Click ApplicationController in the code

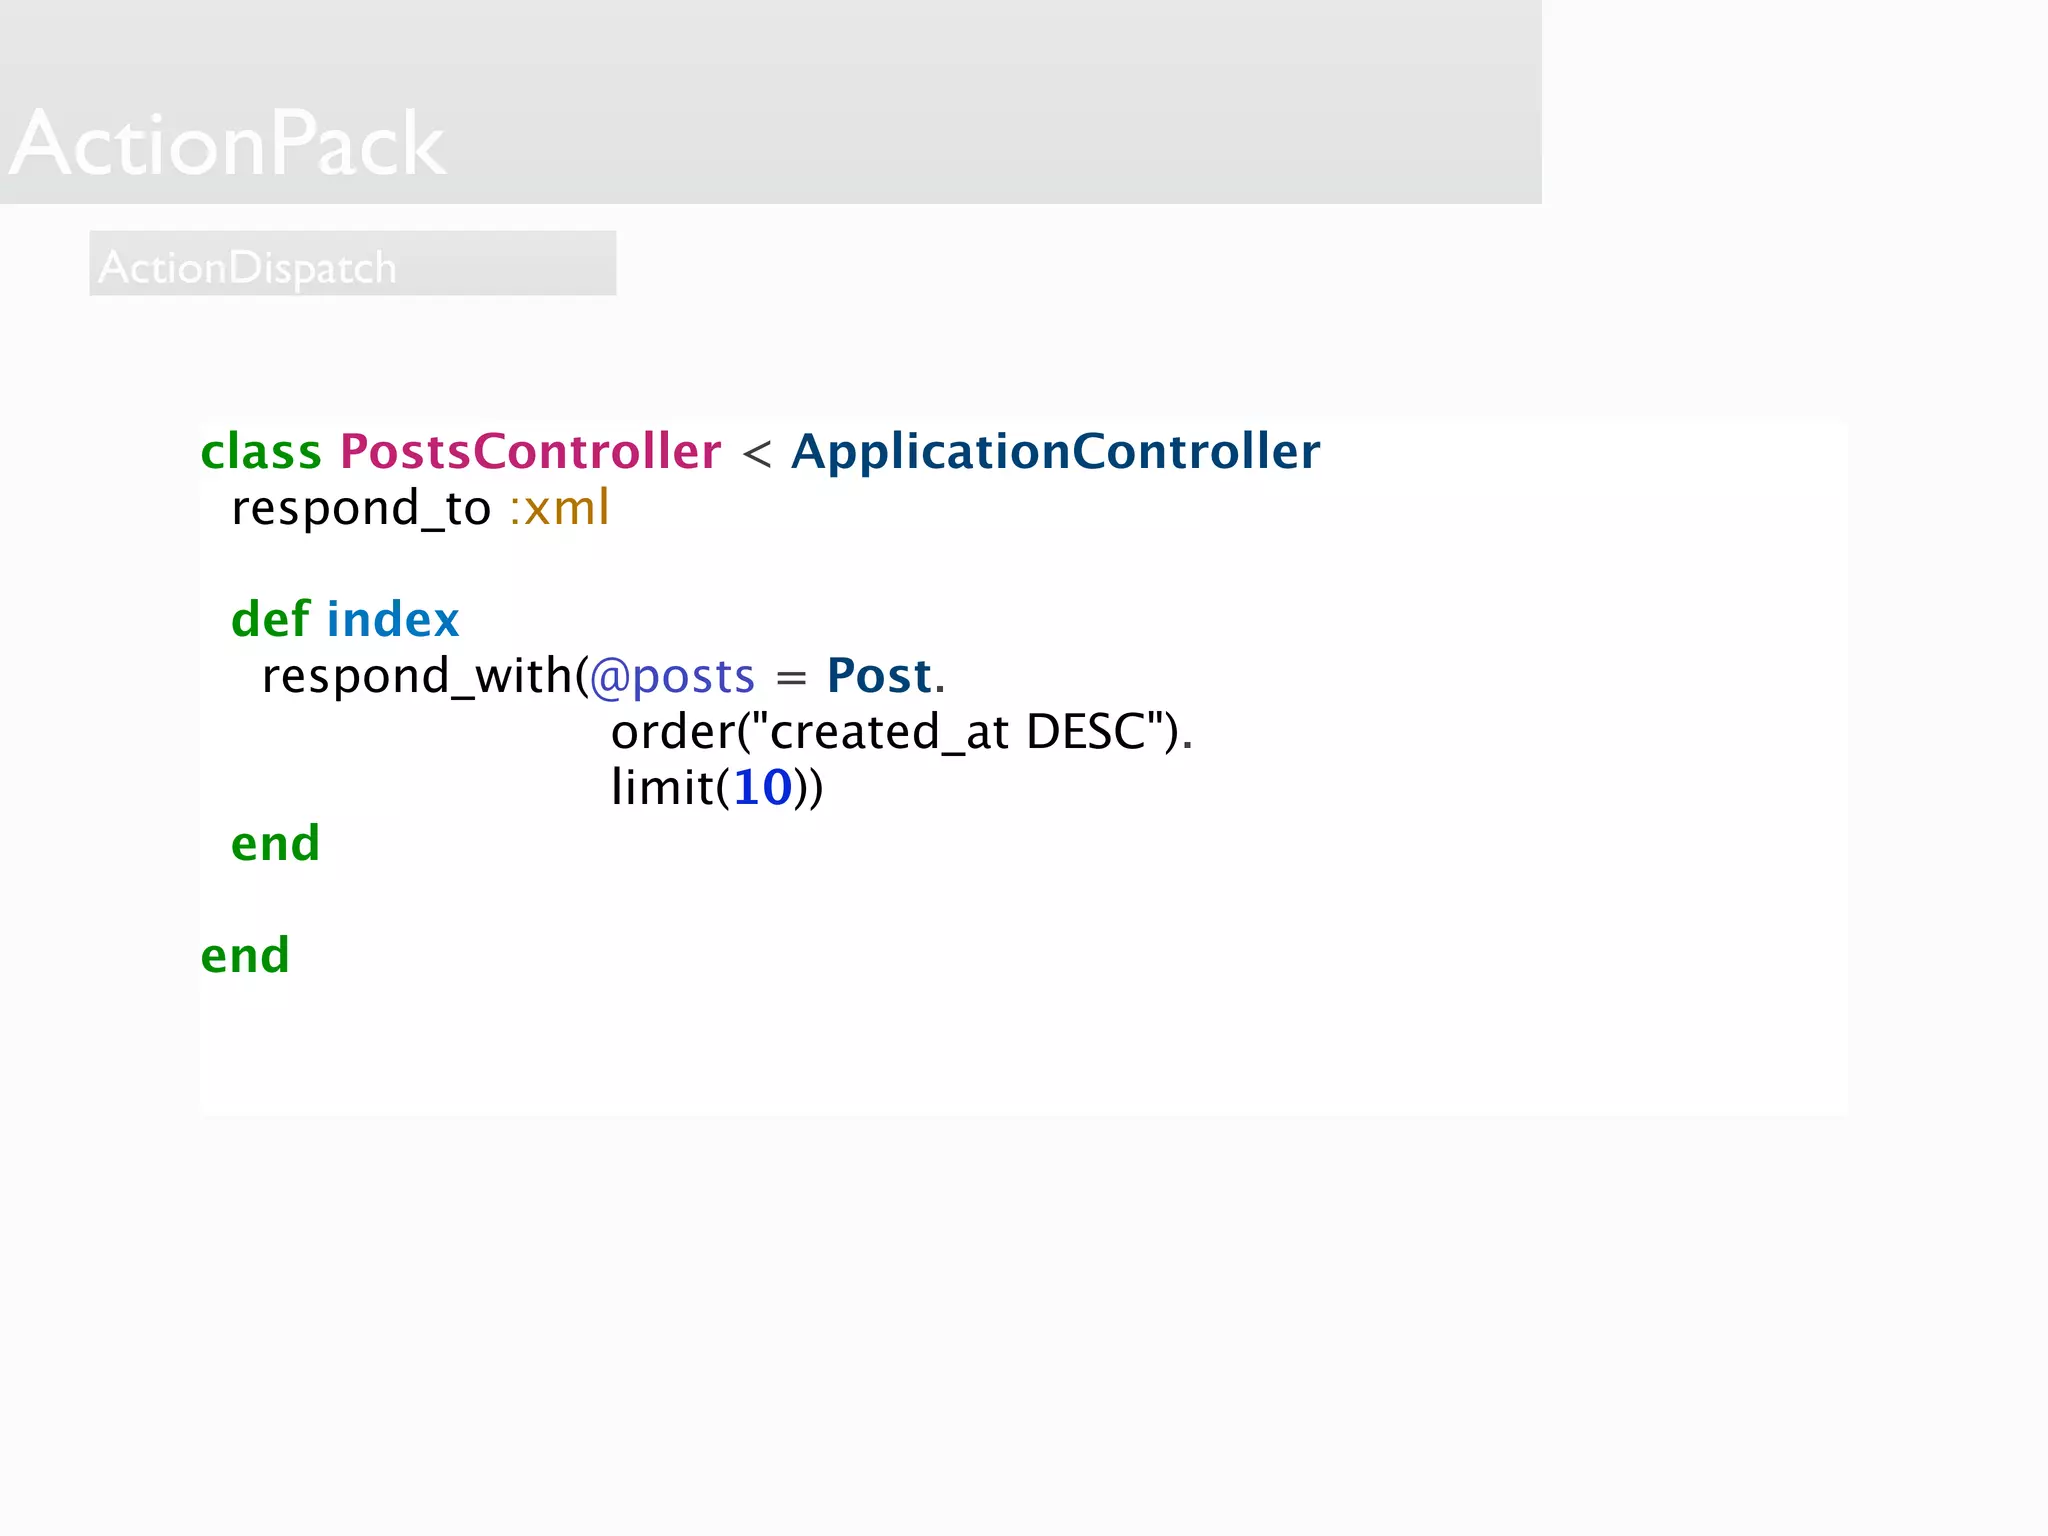tap(1056, 453)
